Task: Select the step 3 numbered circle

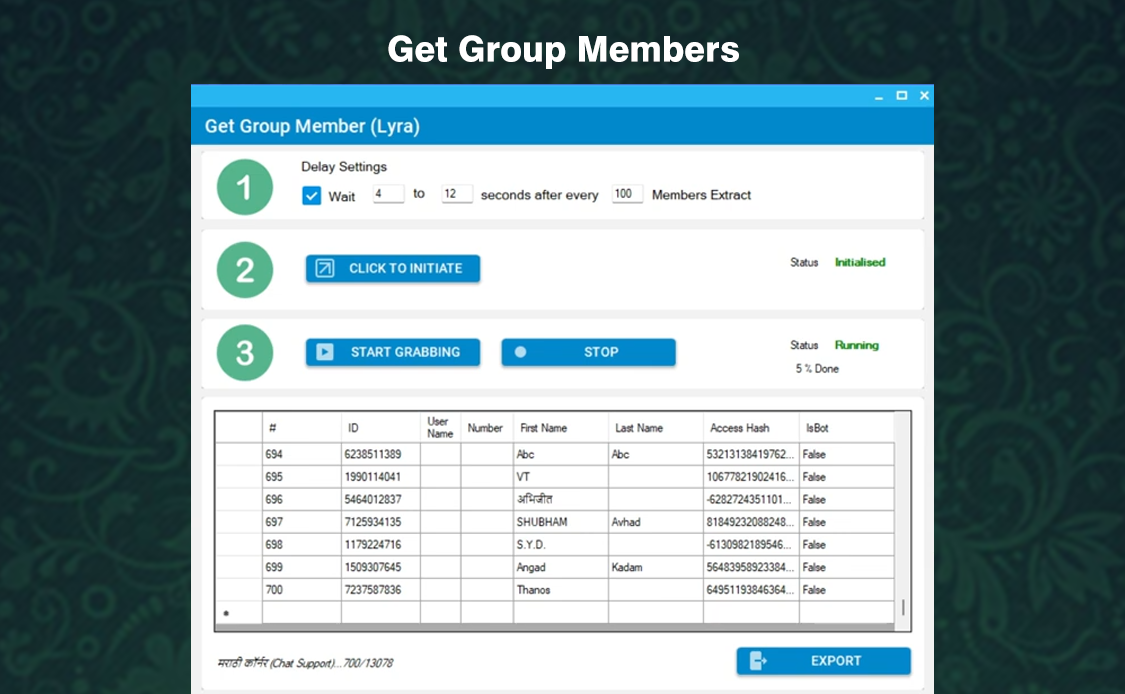Action: pos(245,352)
